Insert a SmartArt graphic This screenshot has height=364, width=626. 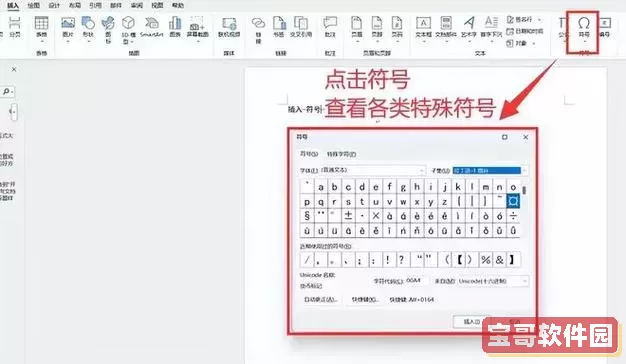tap(152, 26)
